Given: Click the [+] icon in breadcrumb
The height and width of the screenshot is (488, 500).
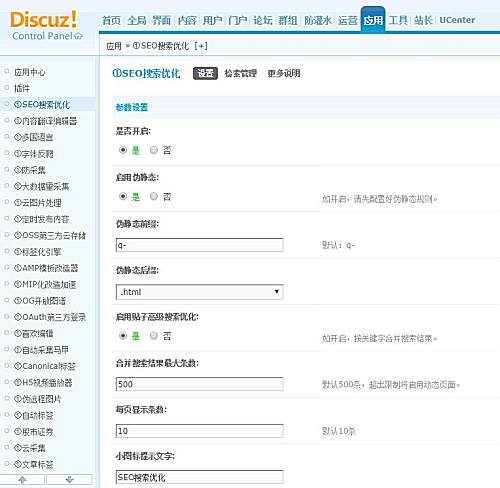Looking at the screenshot, I should (x=201, y=46).
